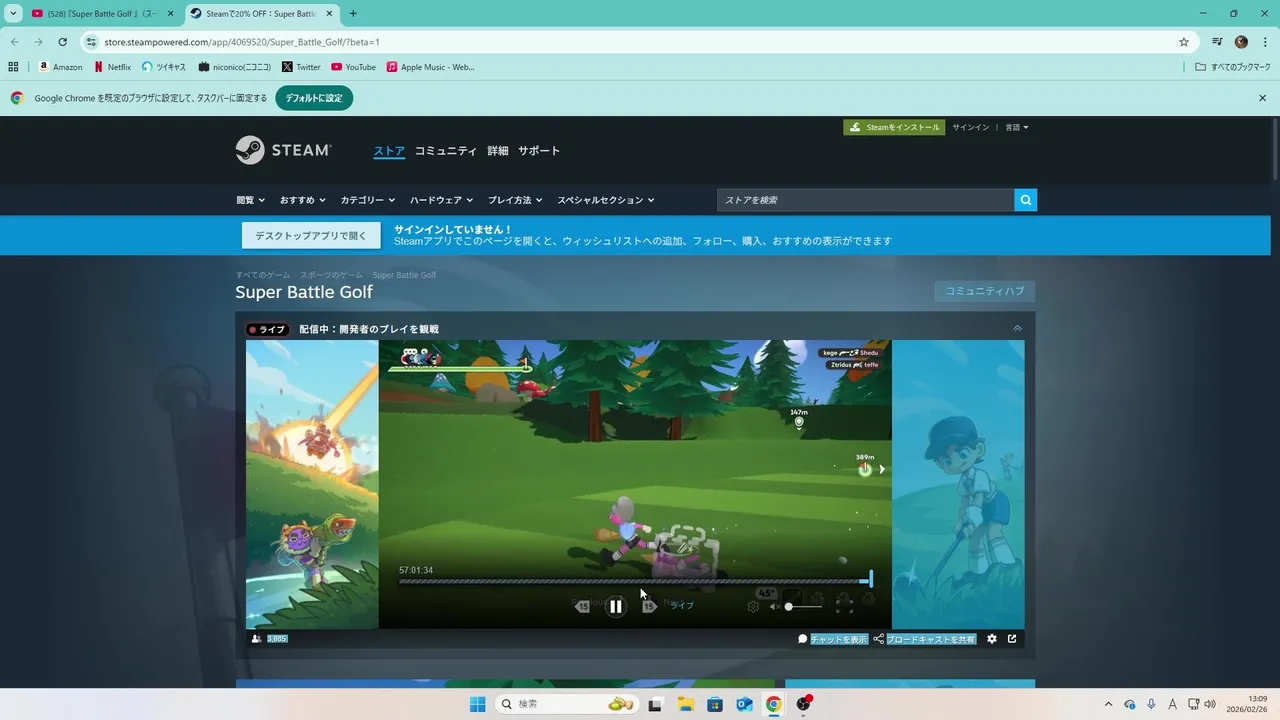Screen dimensions: 1280x720
Task: Open the Apple Music bookmark
Action: [431, 67]
